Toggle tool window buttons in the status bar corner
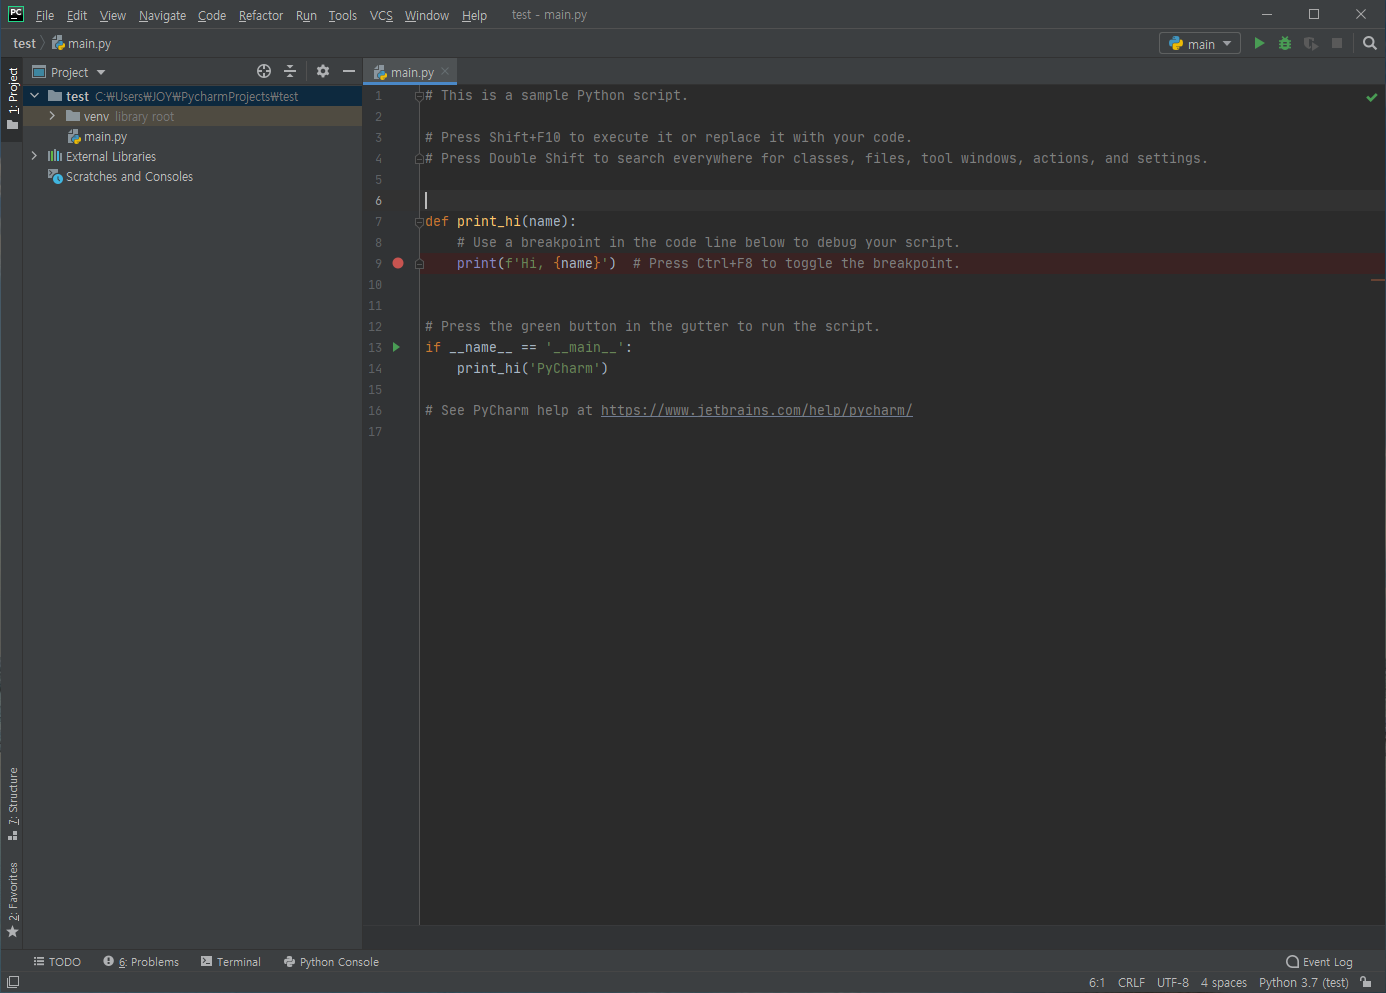 click(x=13, y=982)
